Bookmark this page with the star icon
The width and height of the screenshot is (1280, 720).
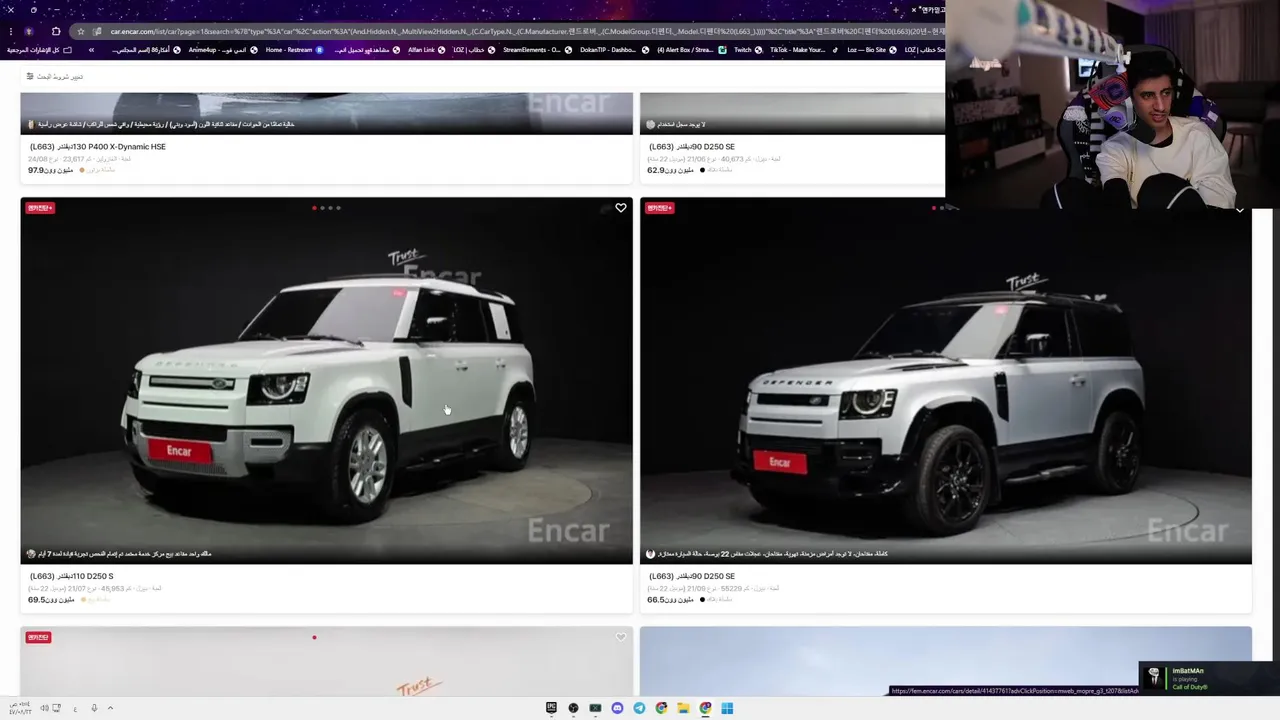81,31
